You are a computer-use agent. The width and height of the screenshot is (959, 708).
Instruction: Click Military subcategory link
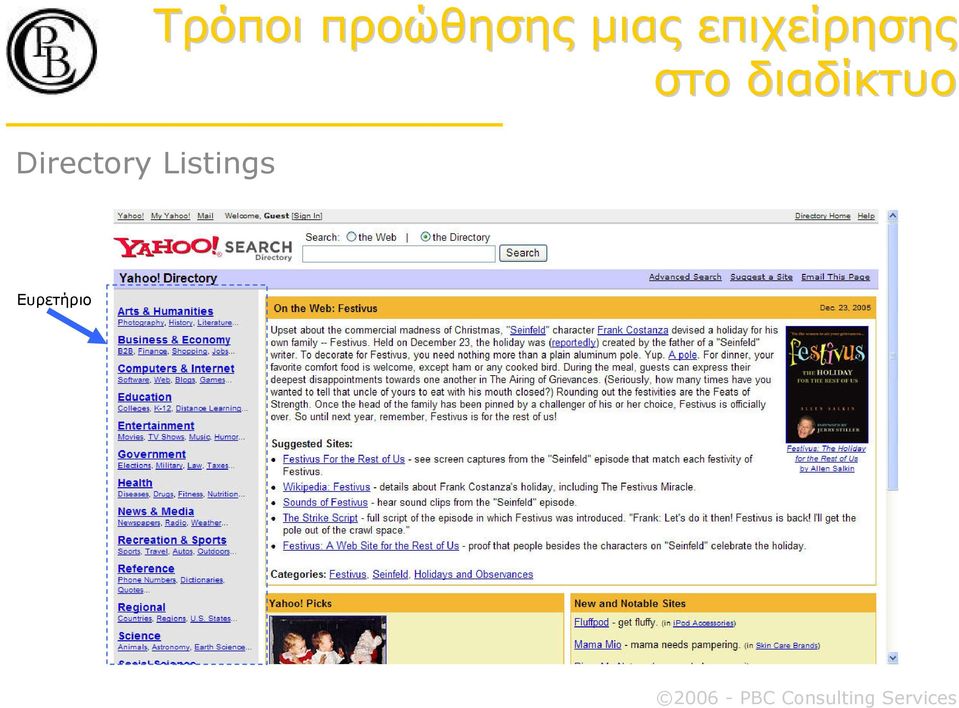point(169,465)
